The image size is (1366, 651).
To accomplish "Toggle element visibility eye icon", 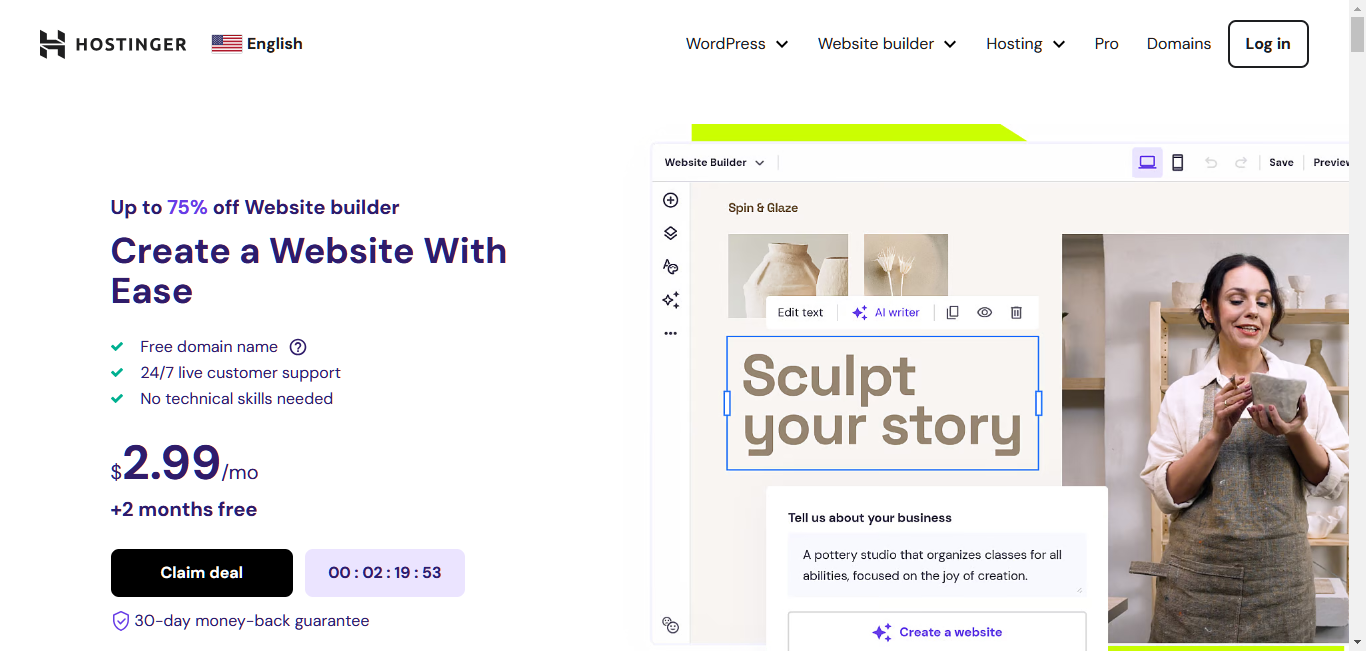I will [984, 312].
